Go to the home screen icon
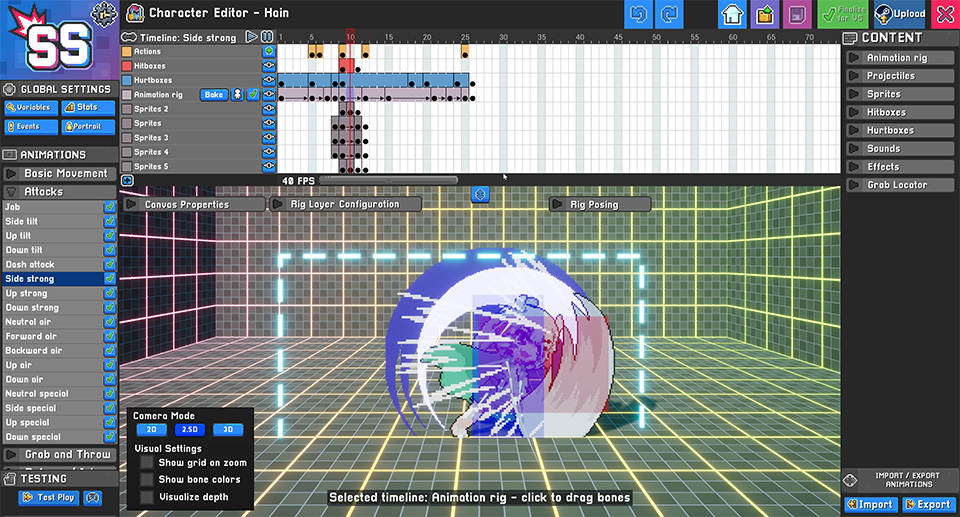The image size is (960, 517). 732,14
